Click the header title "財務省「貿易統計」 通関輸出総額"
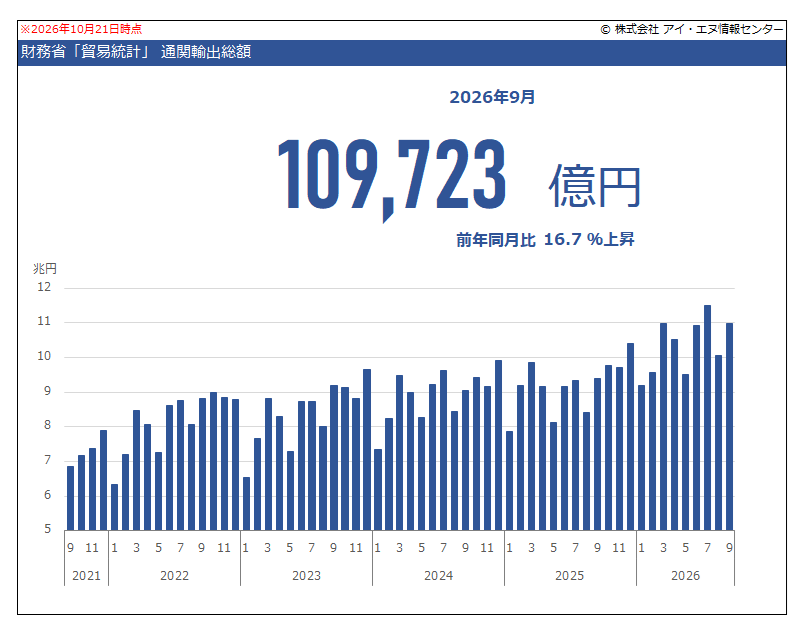The width and height of the screenshot is (804, 635). tap(136, 52)
